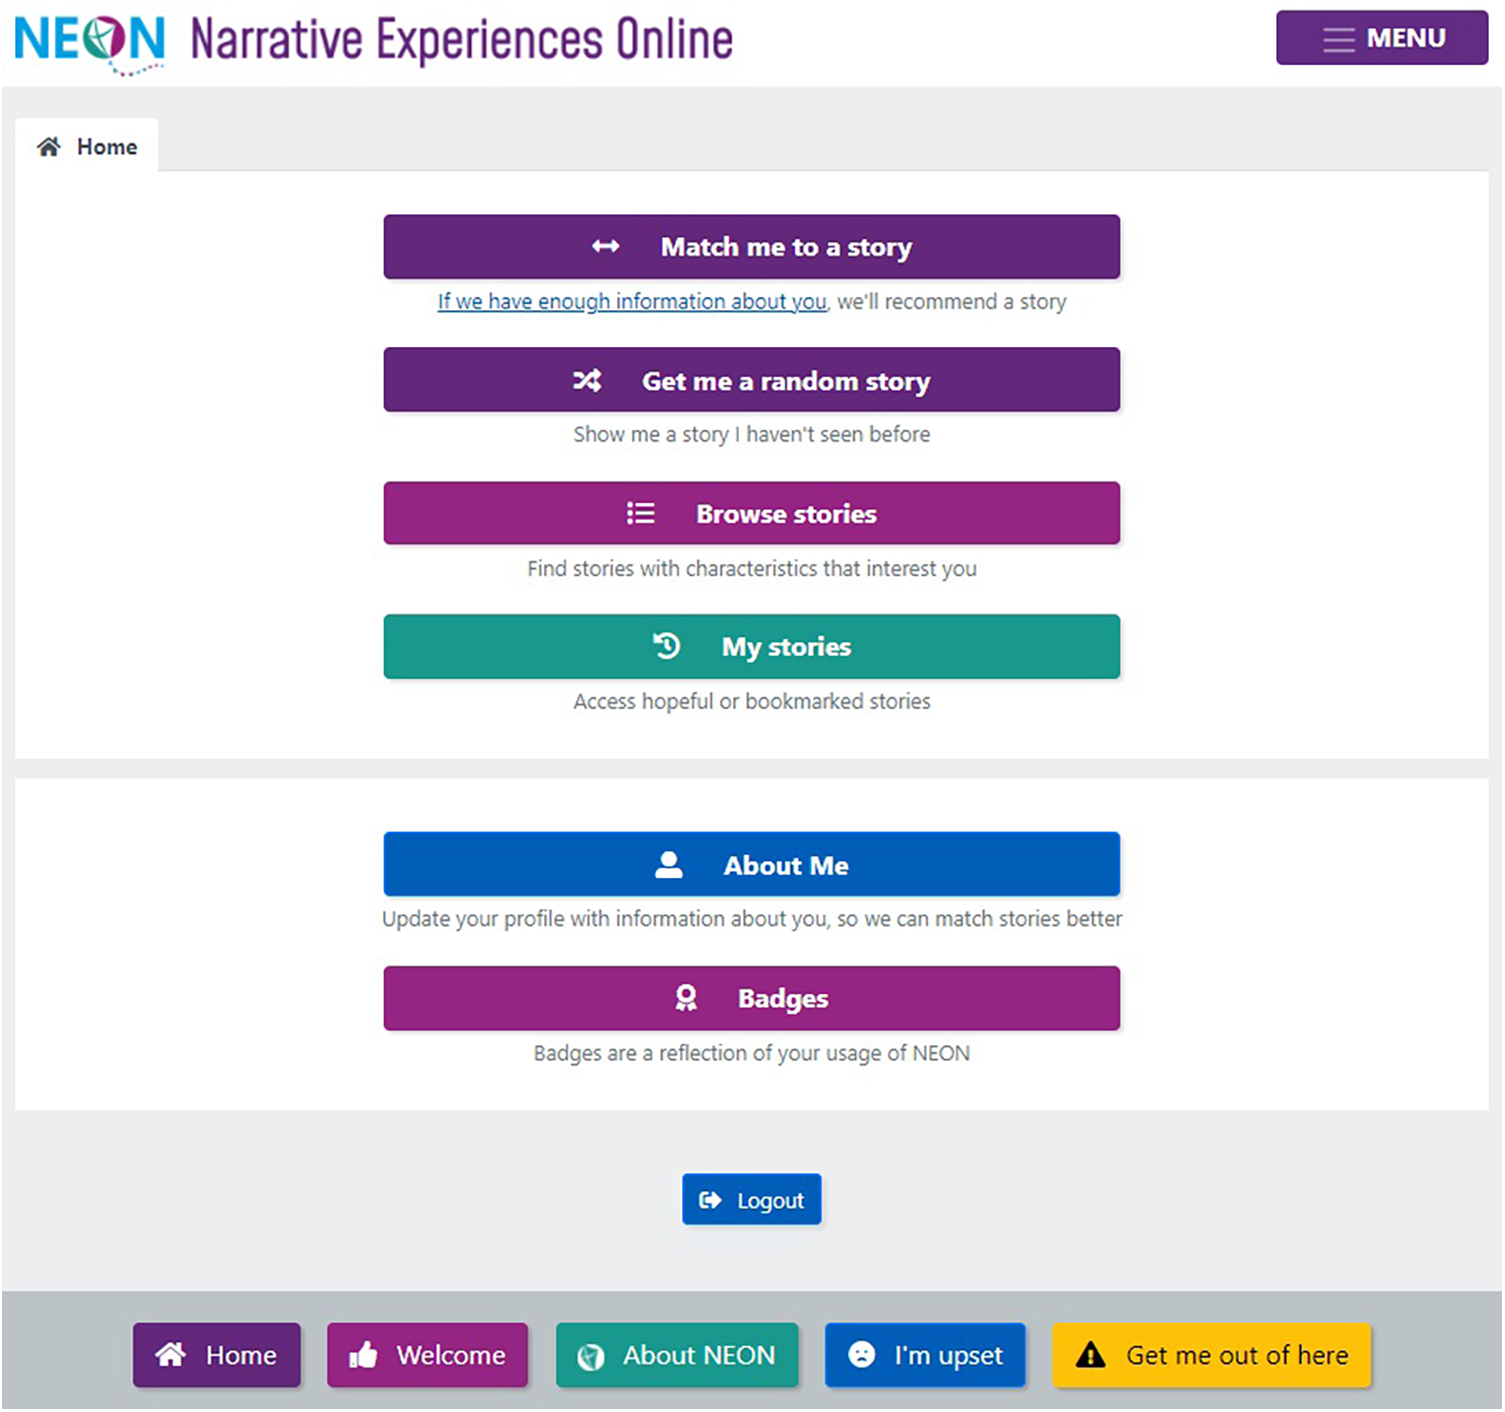This screenshot has height=1412, width=1505.
Task: Click the list icon on Browse stories
Action: (x=640, y=514)
